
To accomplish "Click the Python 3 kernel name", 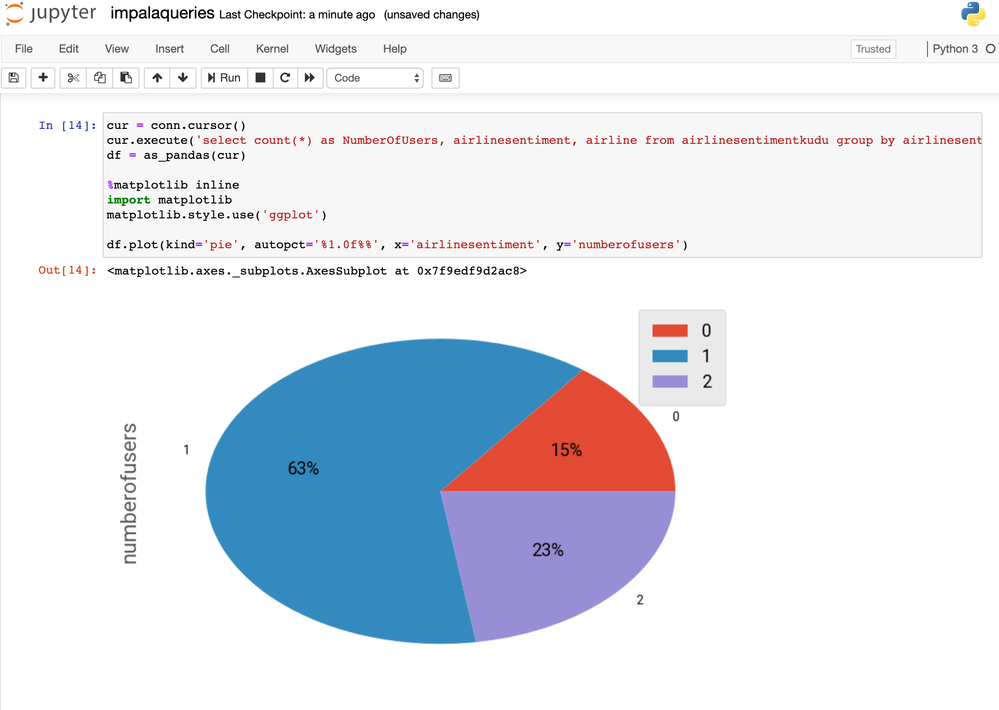I will (x=954, y=48).
